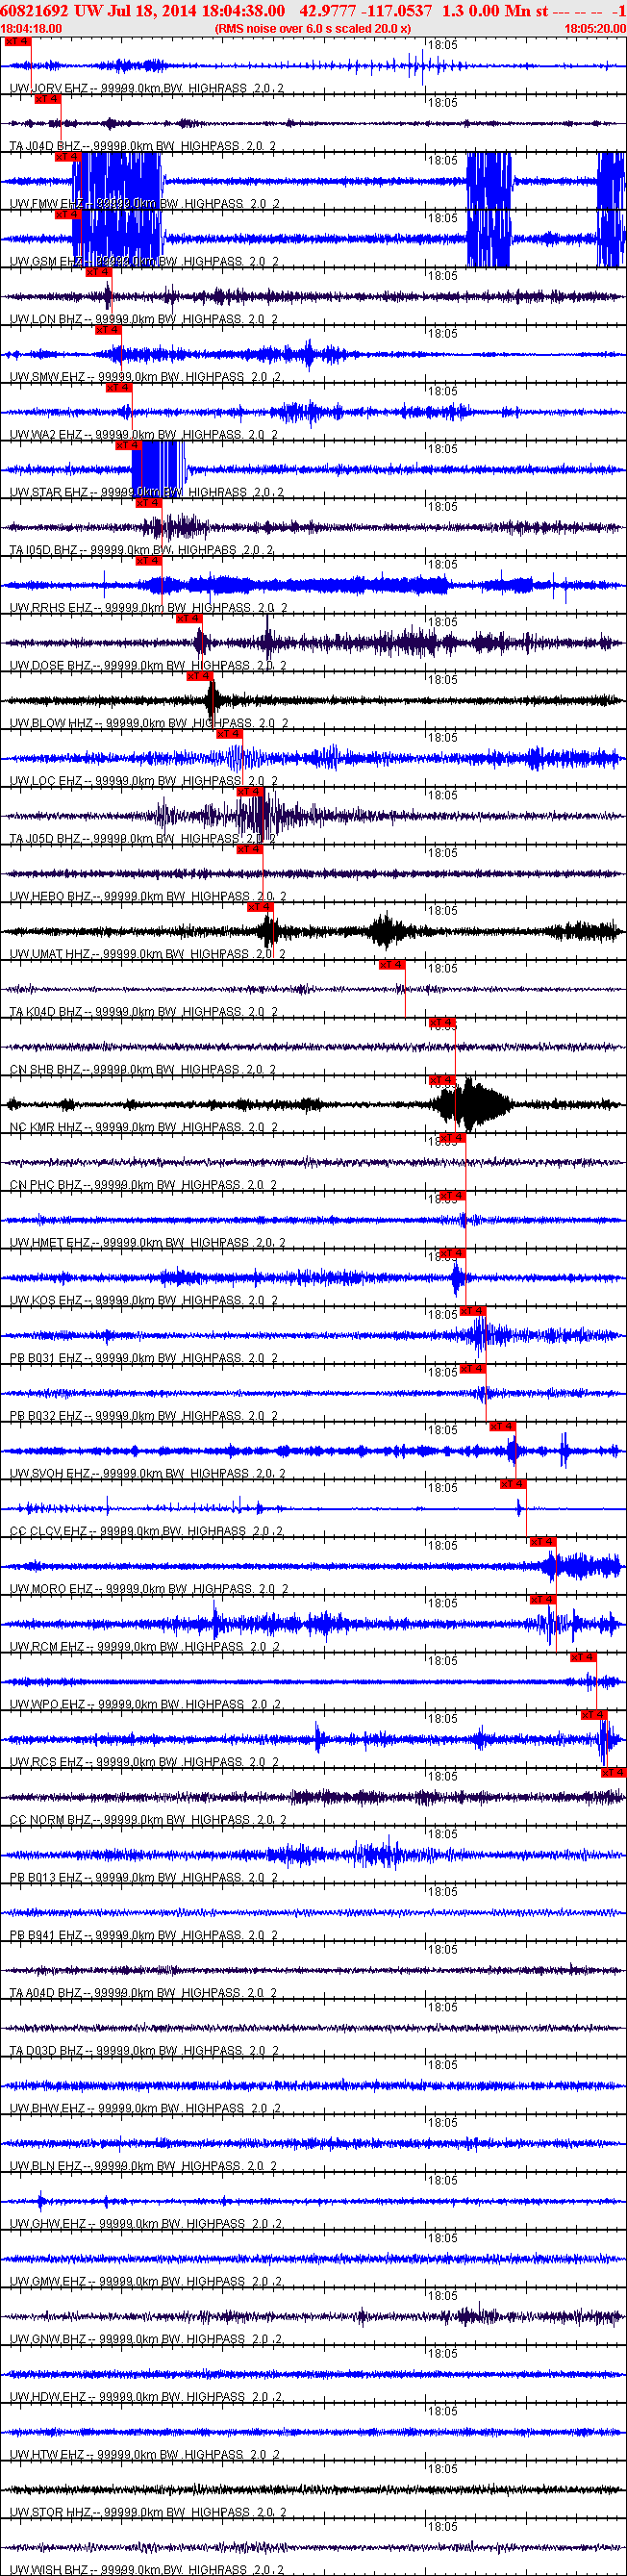Select the pick marker on PB B032 trace
This screenshot has width=627, height=2576.
(471, 1371)
